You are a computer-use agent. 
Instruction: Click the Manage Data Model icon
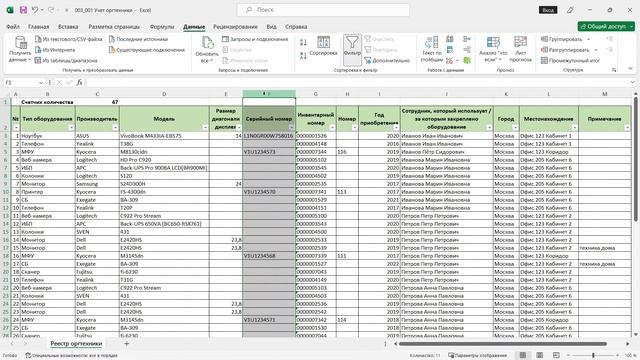(467, 60)
